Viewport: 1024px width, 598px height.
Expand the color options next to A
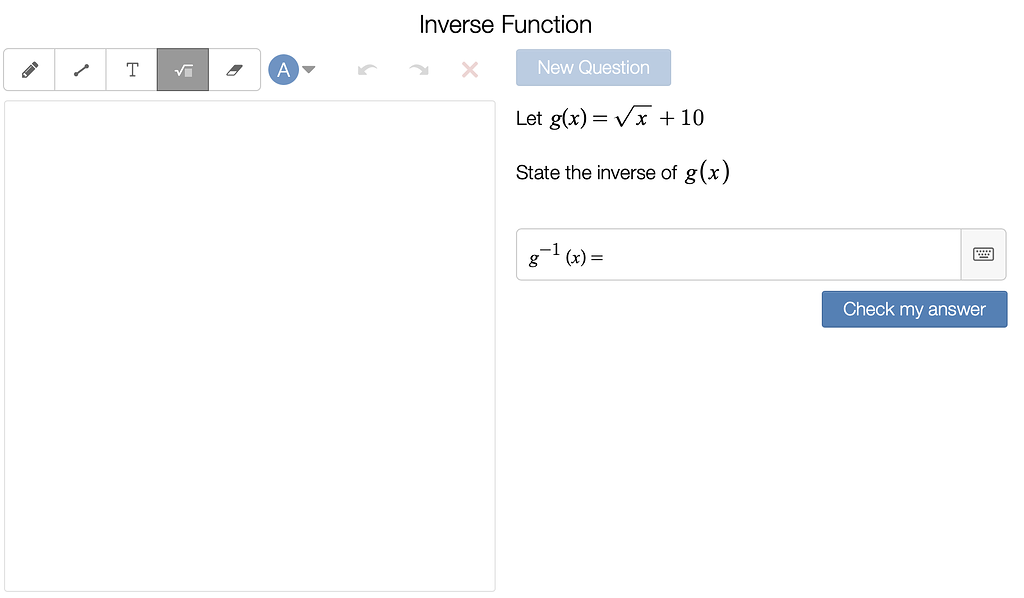click(x=309, y=70)
